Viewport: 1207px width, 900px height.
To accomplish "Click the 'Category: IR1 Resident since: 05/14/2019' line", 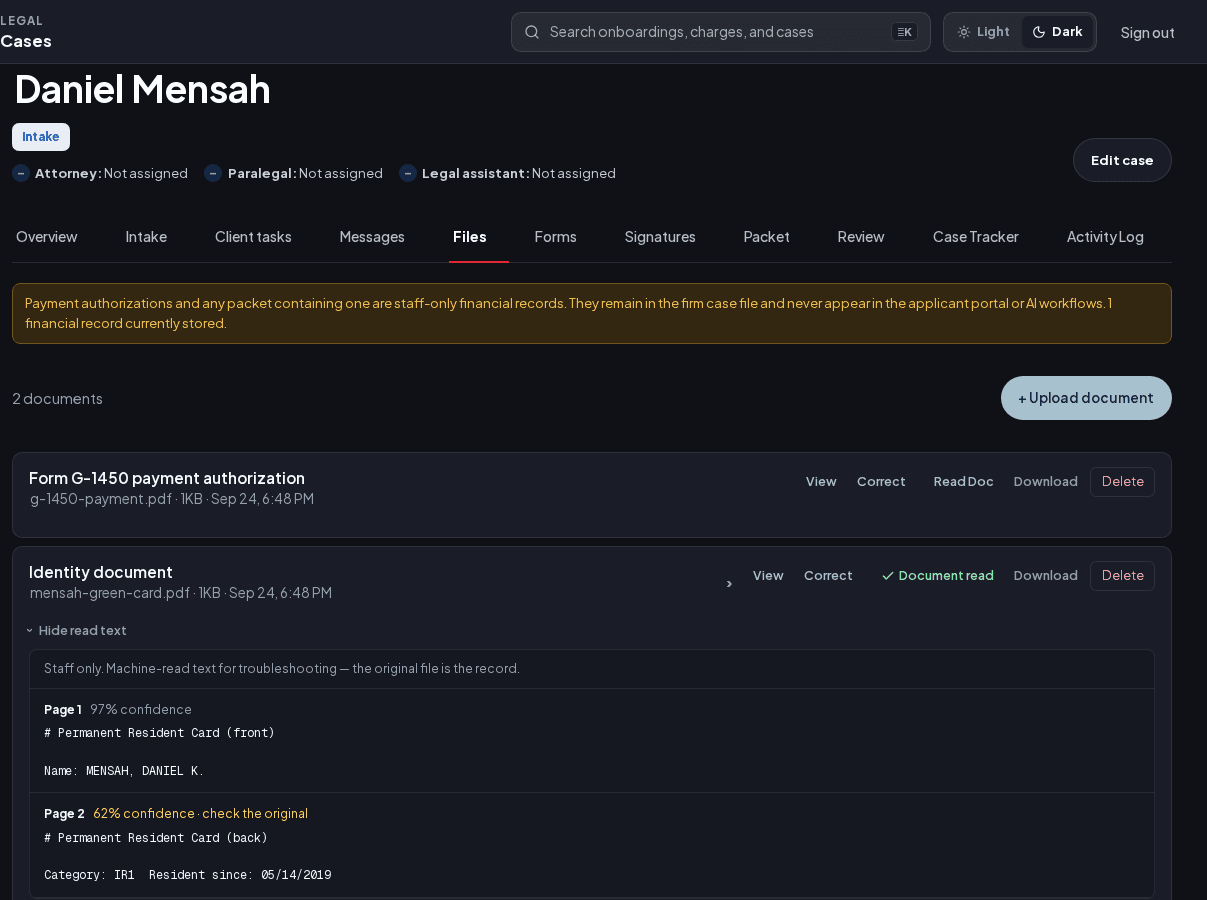I will tap(187, 875).
